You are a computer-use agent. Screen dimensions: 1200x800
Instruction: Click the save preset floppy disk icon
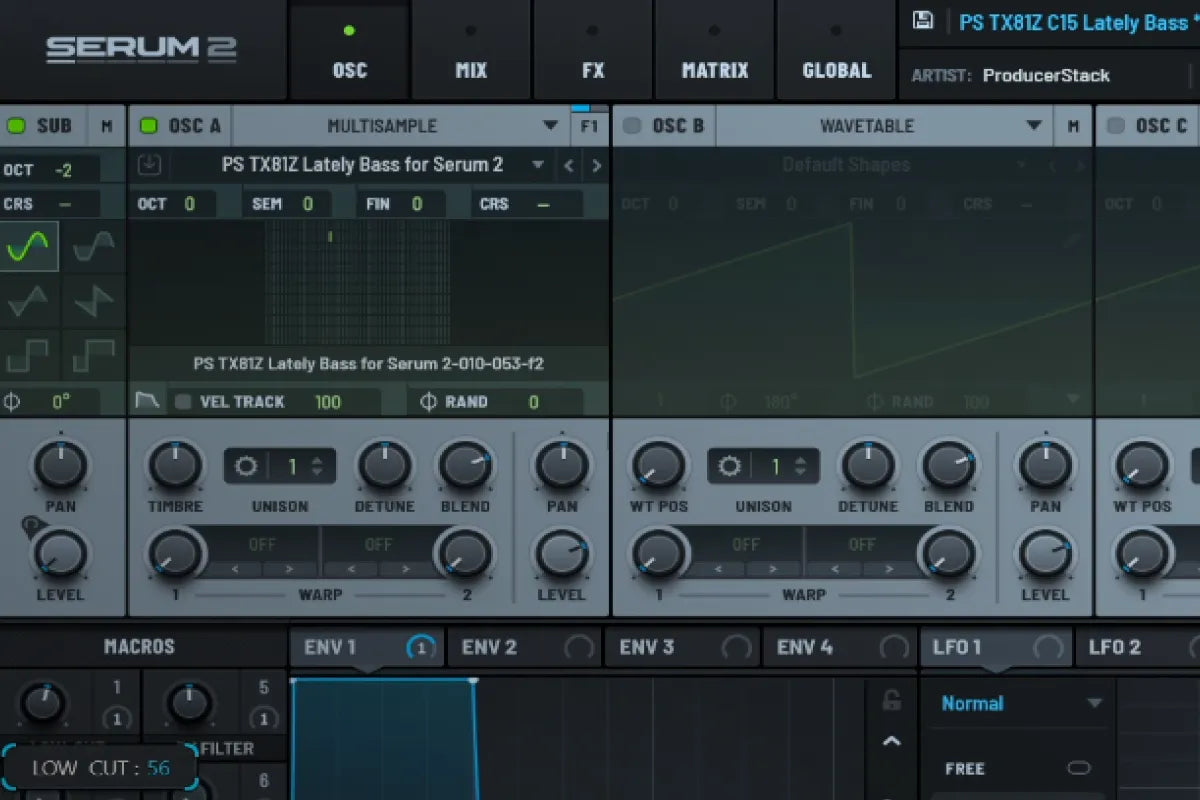[x=923, y=21]
